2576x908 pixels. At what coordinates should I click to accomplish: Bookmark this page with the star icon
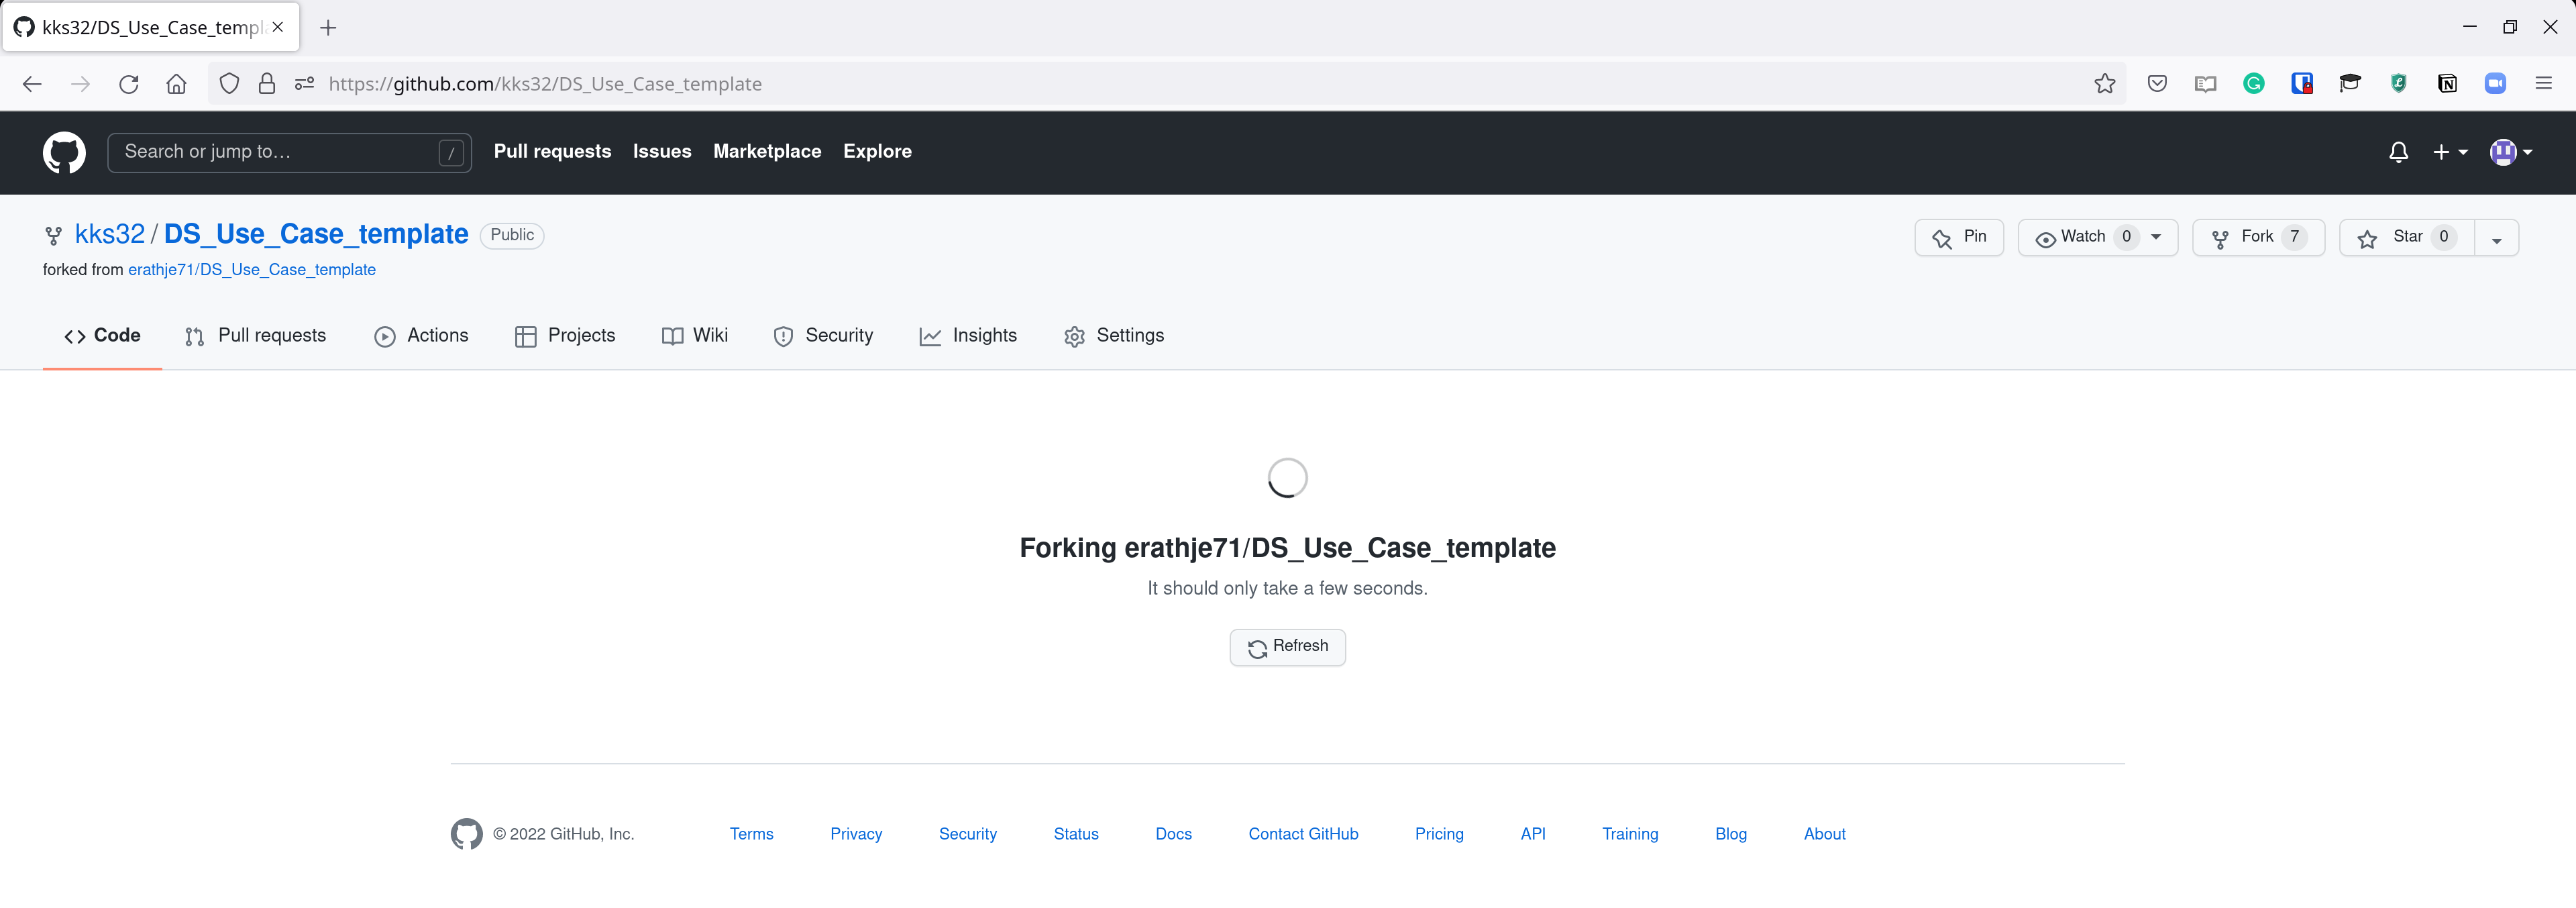(x=2104, y=84)
